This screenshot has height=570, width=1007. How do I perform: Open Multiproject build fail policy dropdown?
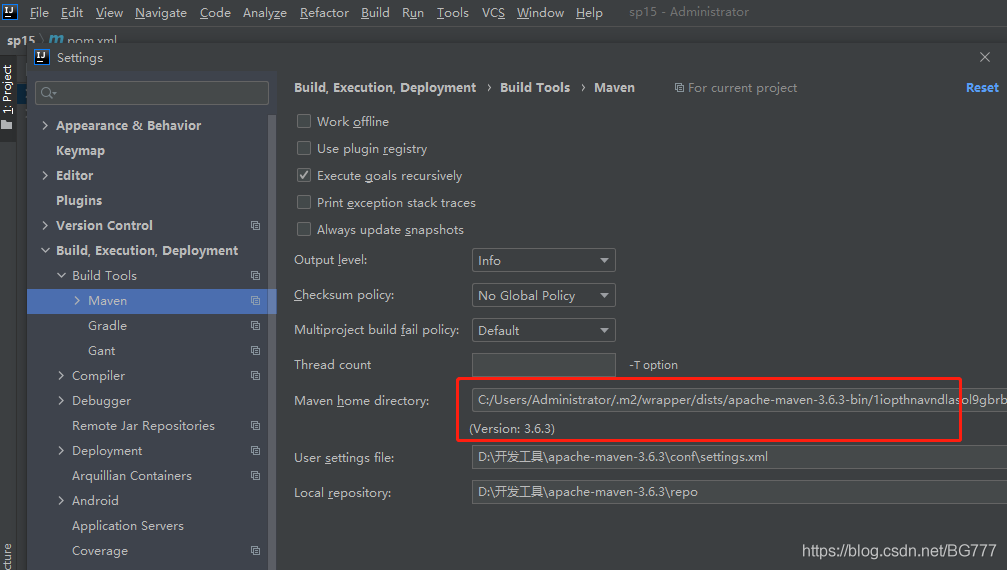point(543,330)
